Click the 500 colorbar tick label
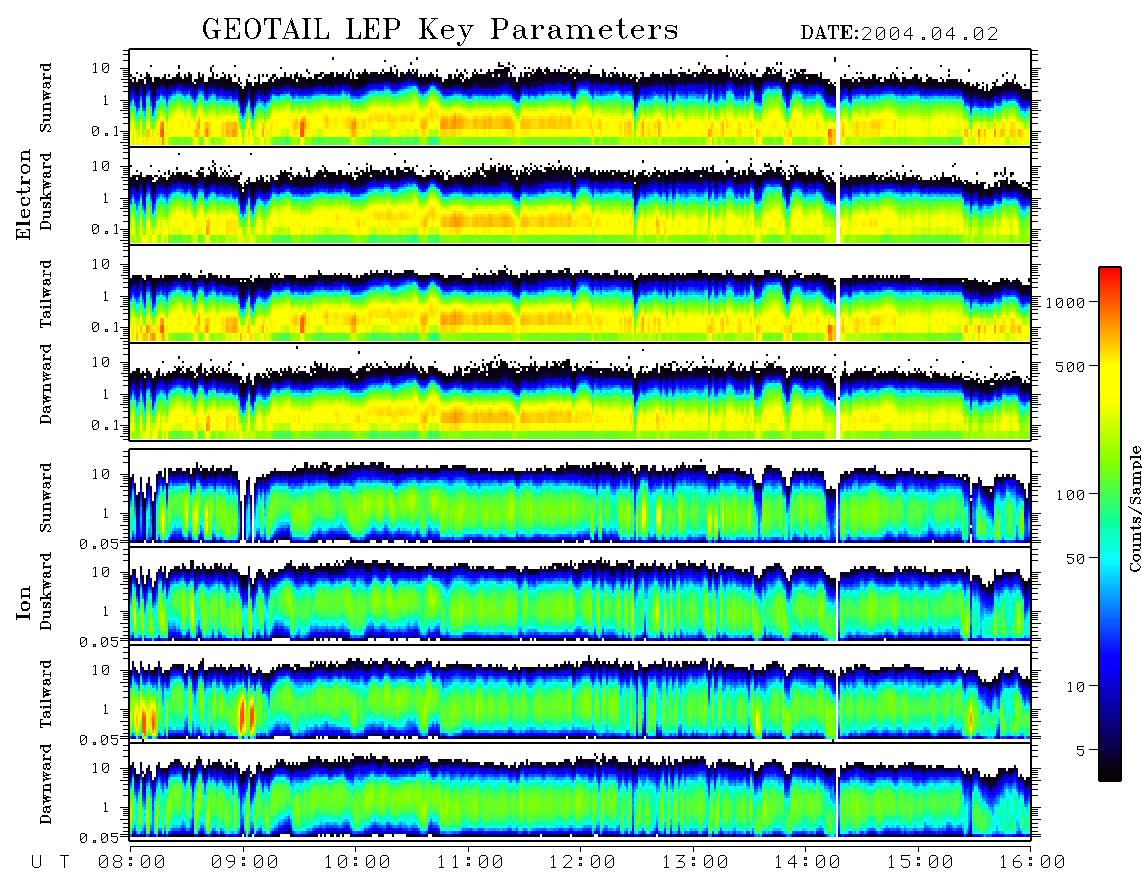Screen dimensions: 1142x880 pyautogui.click(x=1070, y=366)
